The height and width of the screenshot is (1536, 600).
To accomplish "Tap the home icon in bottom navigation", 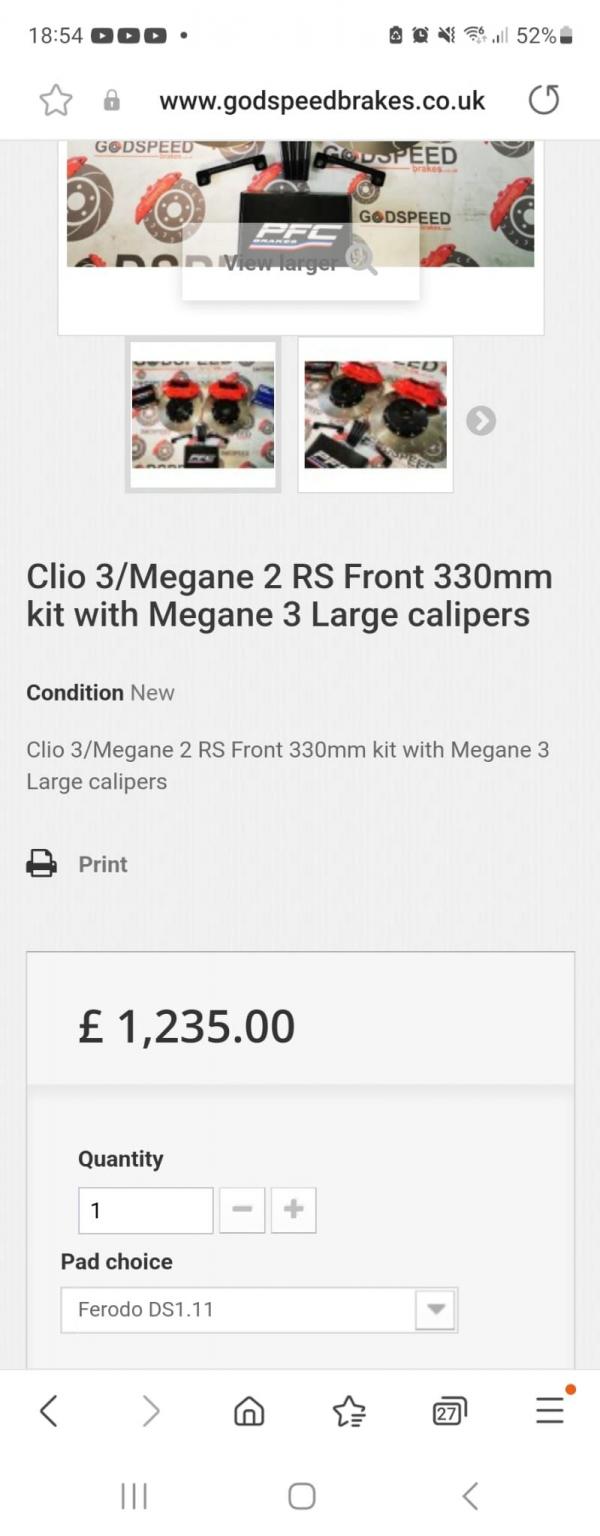I will tap(249, 1410).
